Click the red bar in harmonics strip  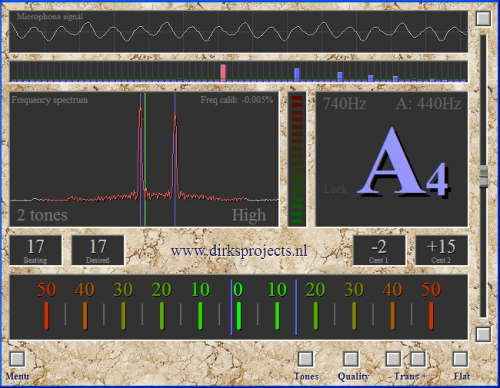223,73
